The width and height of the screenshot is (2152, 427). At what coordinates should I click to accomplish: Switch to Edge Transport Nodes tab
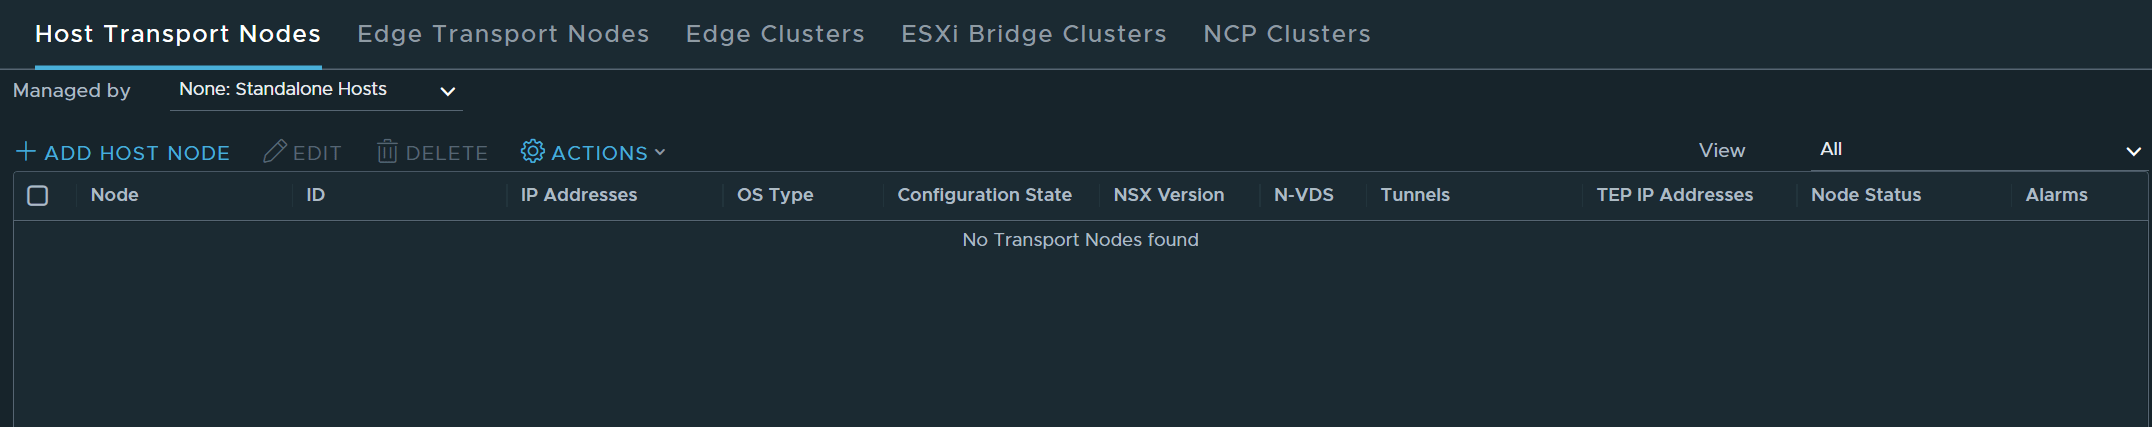(503, 34)
